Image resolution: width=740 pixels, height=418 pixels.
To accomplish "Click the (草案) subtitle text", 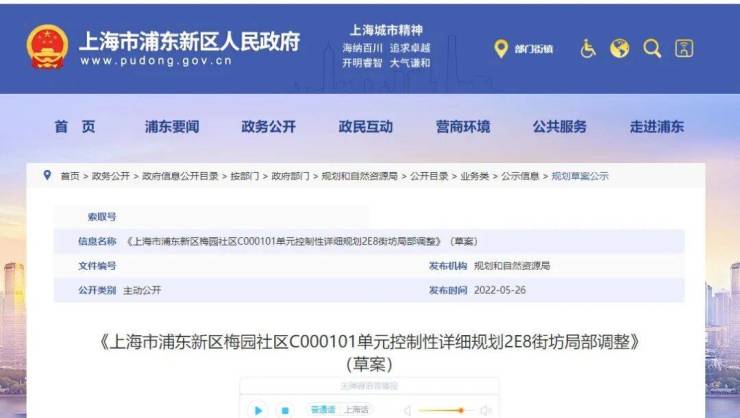I will pos(370,364).
